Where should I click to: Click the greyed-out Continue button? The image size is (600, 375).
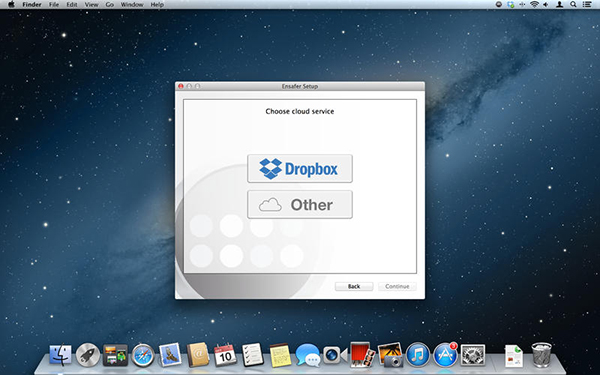(397, 286)
